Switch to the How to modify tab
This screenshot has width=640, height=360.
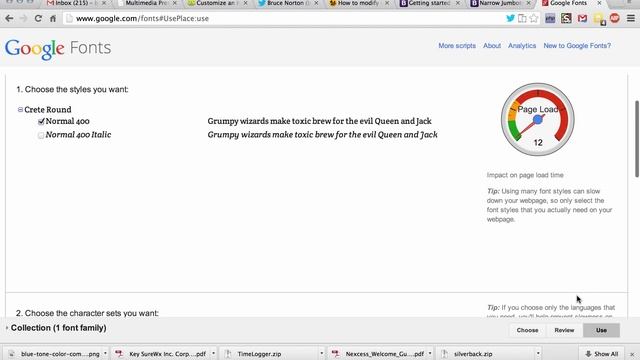pos(358,3)
